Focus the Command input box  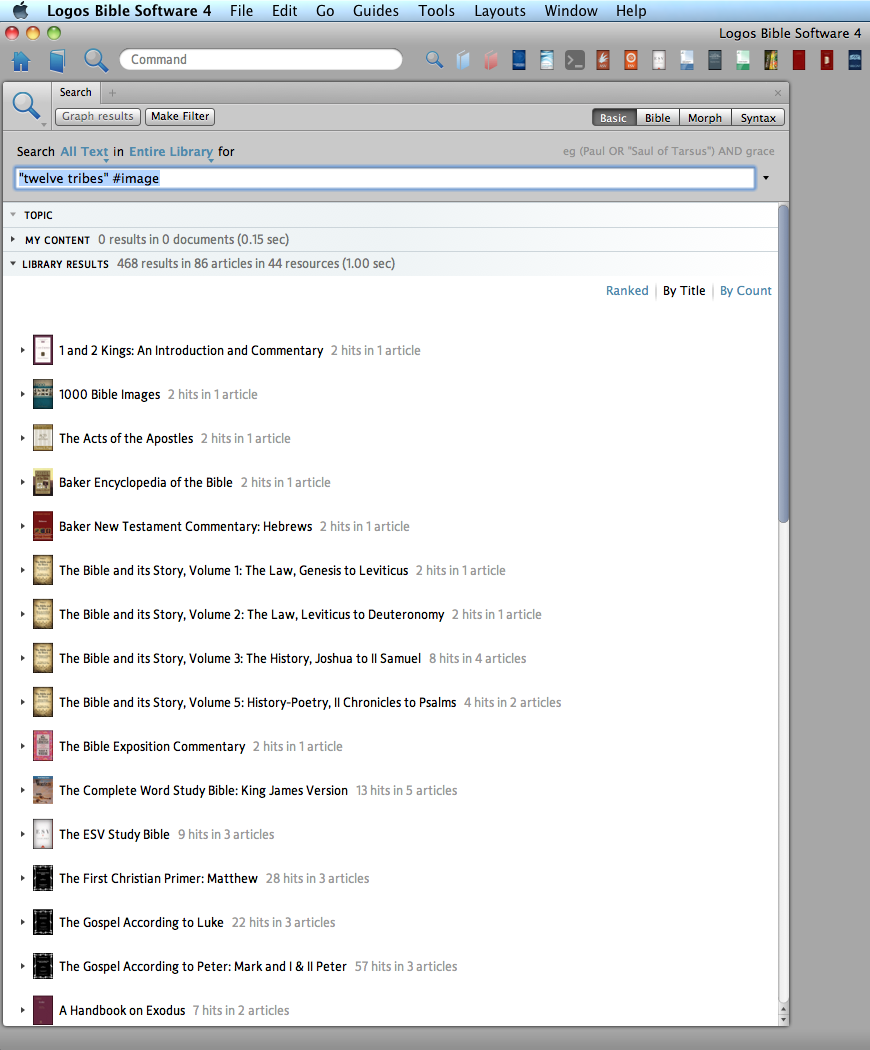click(x=261, y=60)
